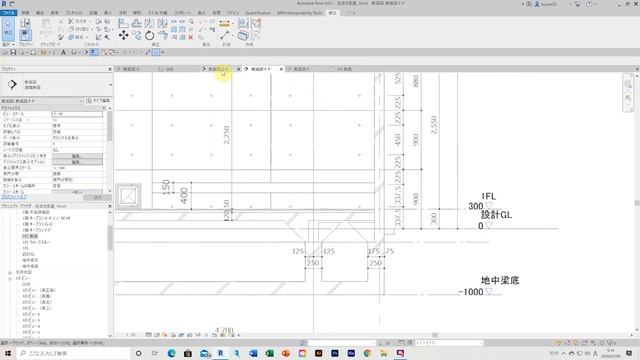The image size is (640, 360).
Task: Select the Modify arrow tool
Action: (x=8, y=29)
